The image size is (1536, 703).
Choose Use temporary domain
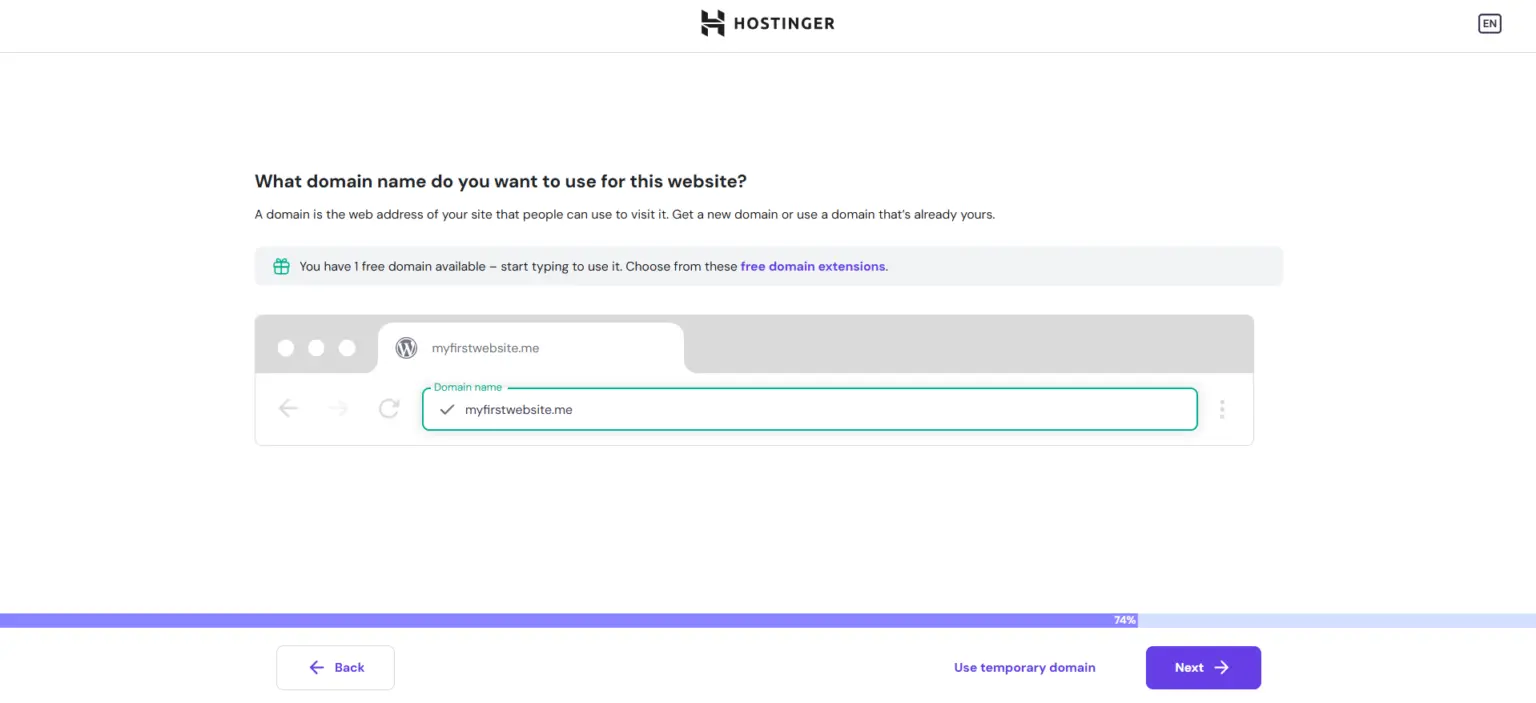[x=1024, y=667]
